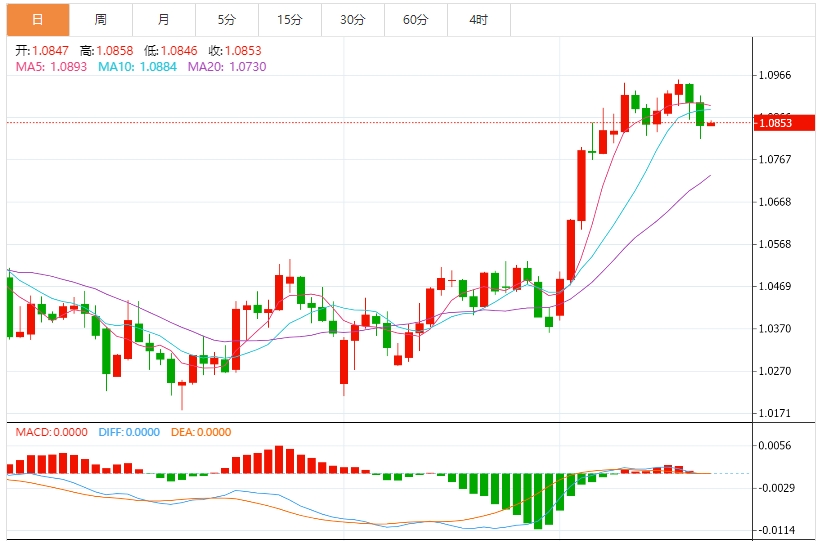
Task: Click the 1.0568 price axis label
Action: coord(775,244)
